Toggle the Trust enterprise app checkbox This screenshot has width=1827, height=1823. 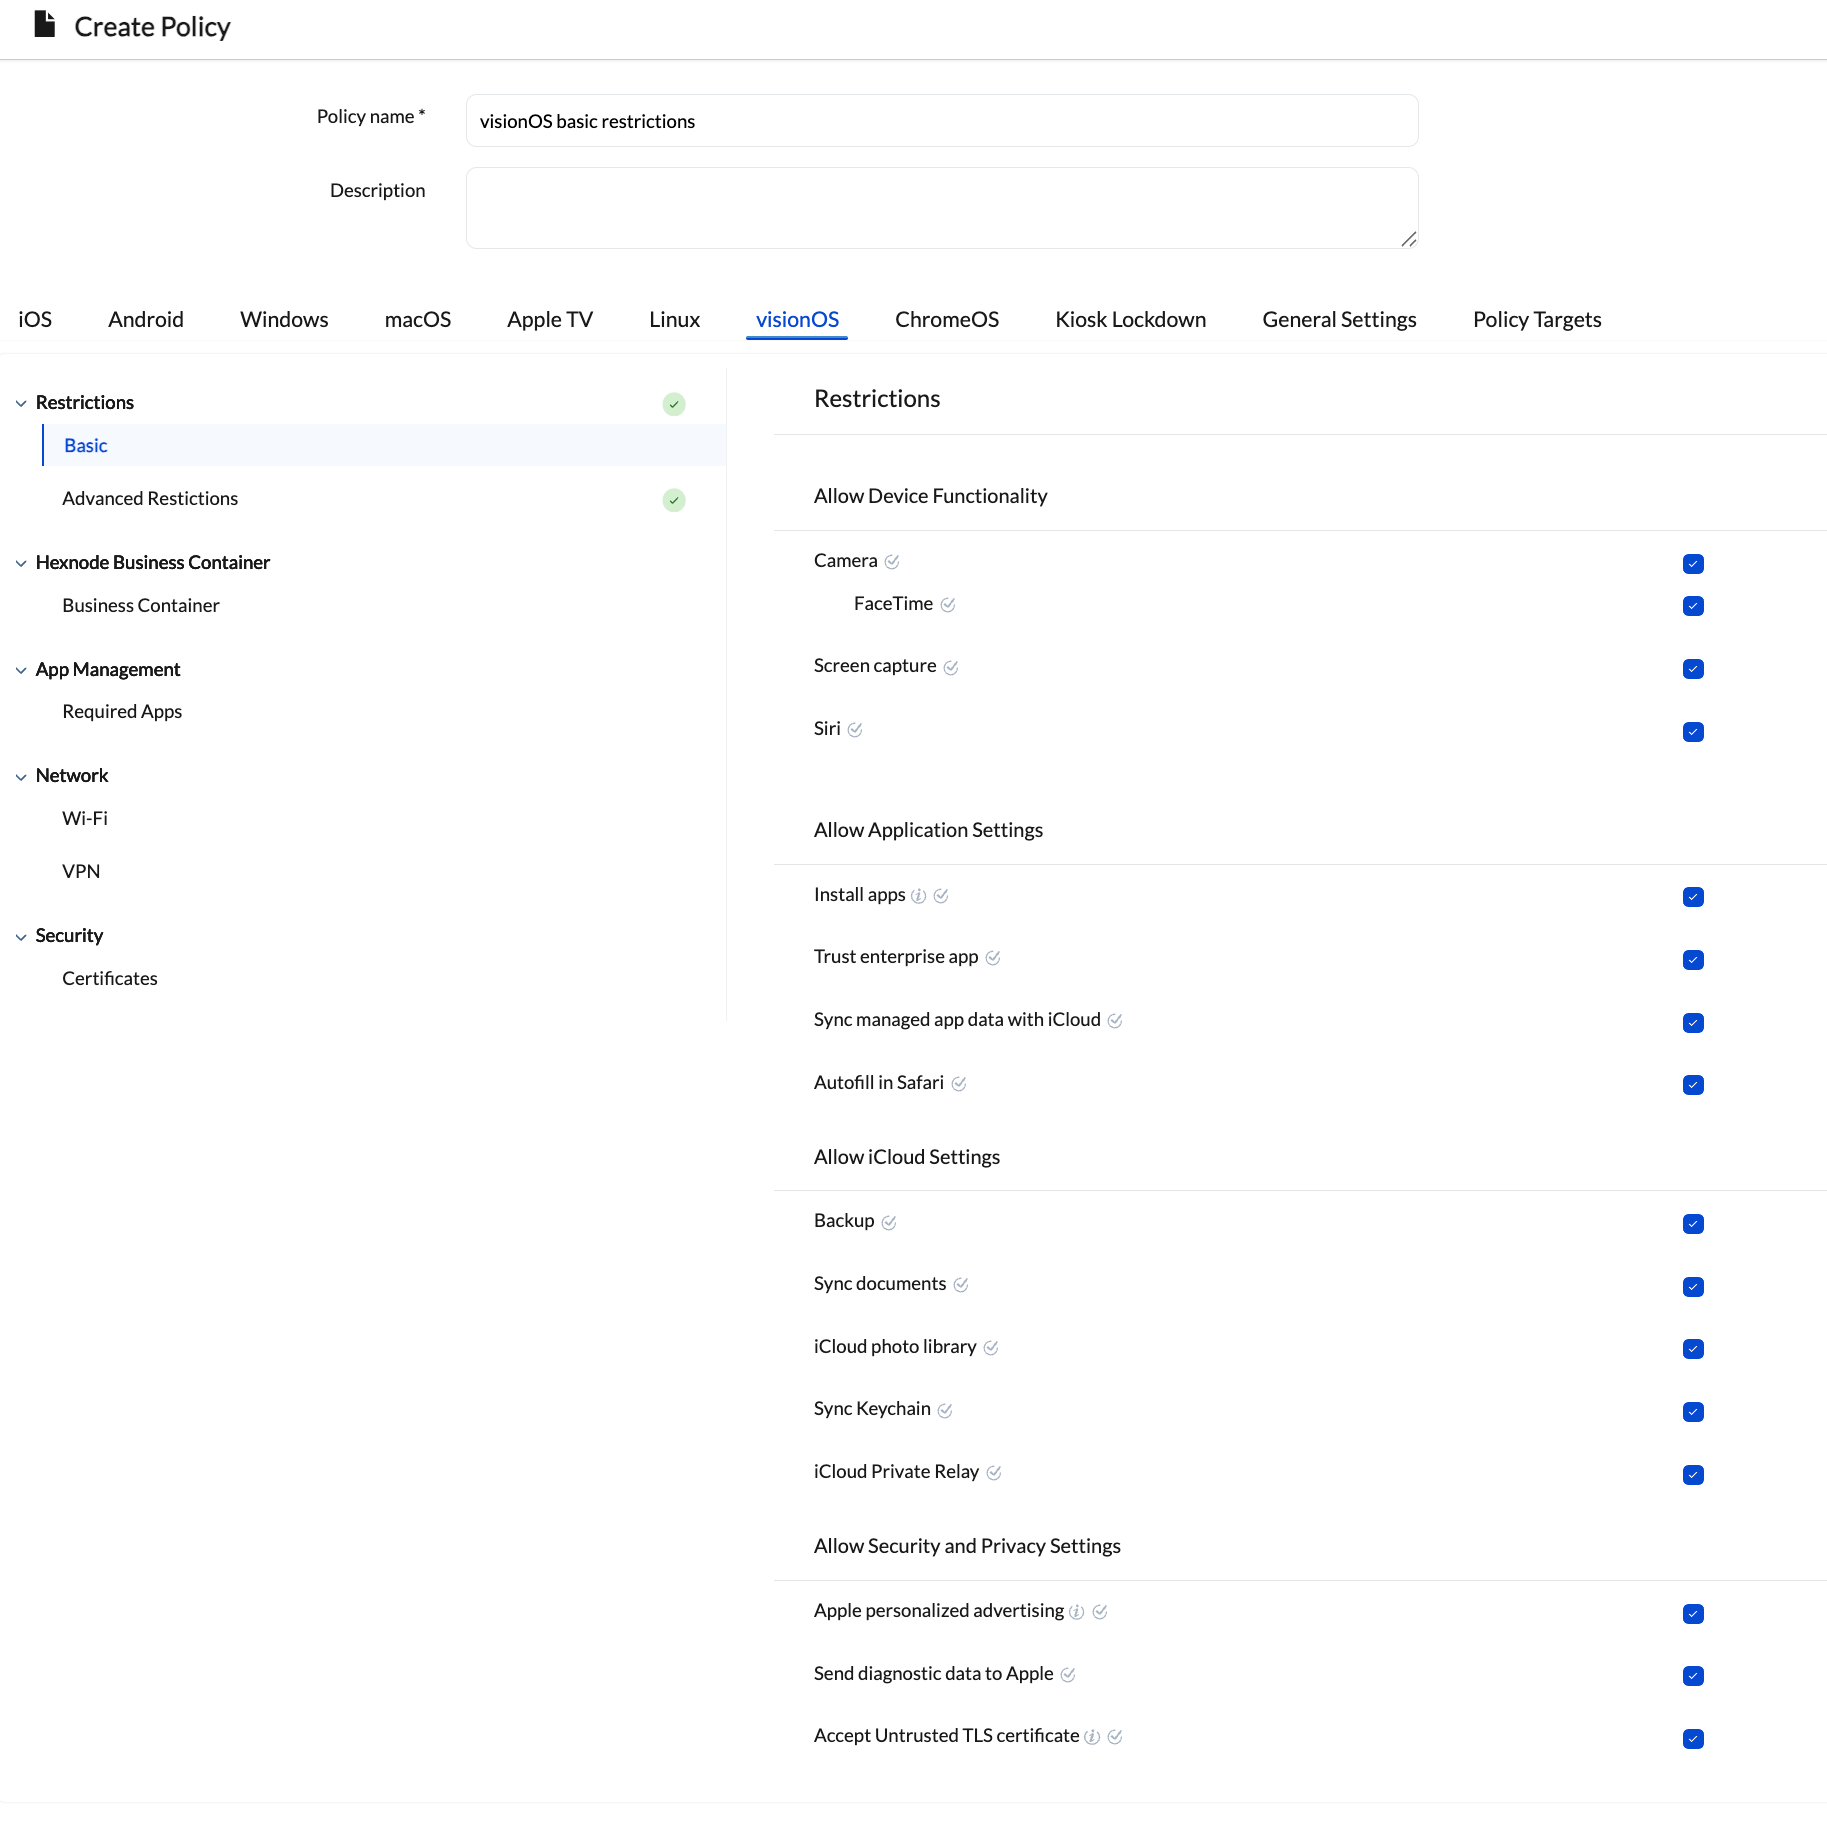pyautogui.click(x=1693, y=960)
